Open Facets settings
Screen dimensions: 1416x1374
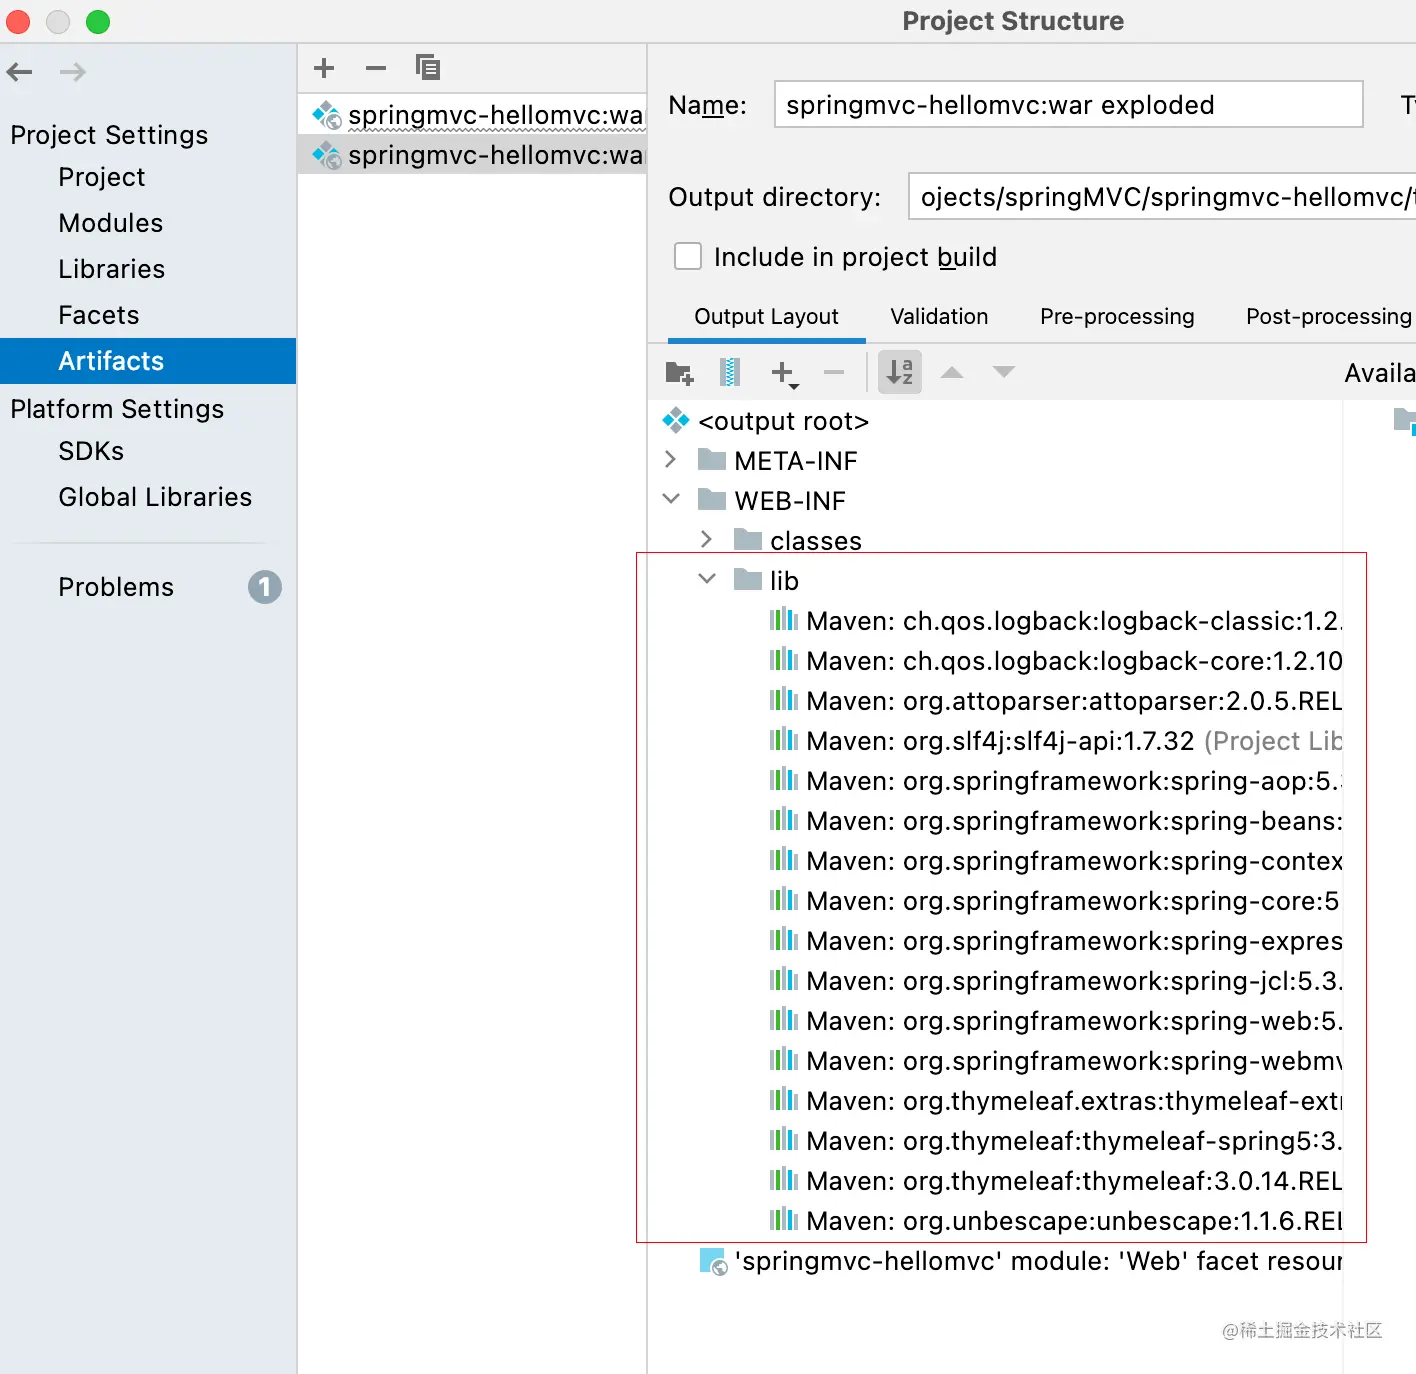click(99, 315)
